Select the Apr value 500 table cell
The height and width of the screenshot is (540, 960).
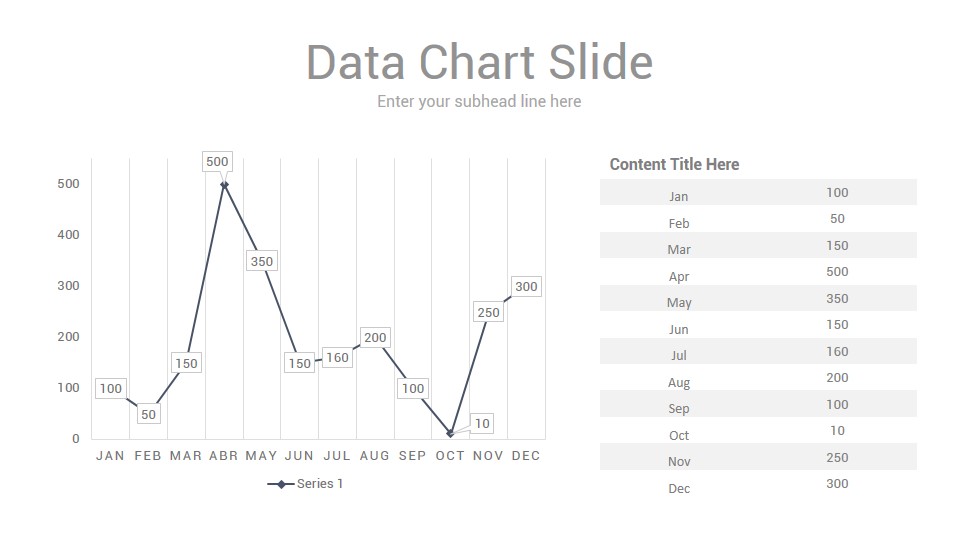(837, 272)
